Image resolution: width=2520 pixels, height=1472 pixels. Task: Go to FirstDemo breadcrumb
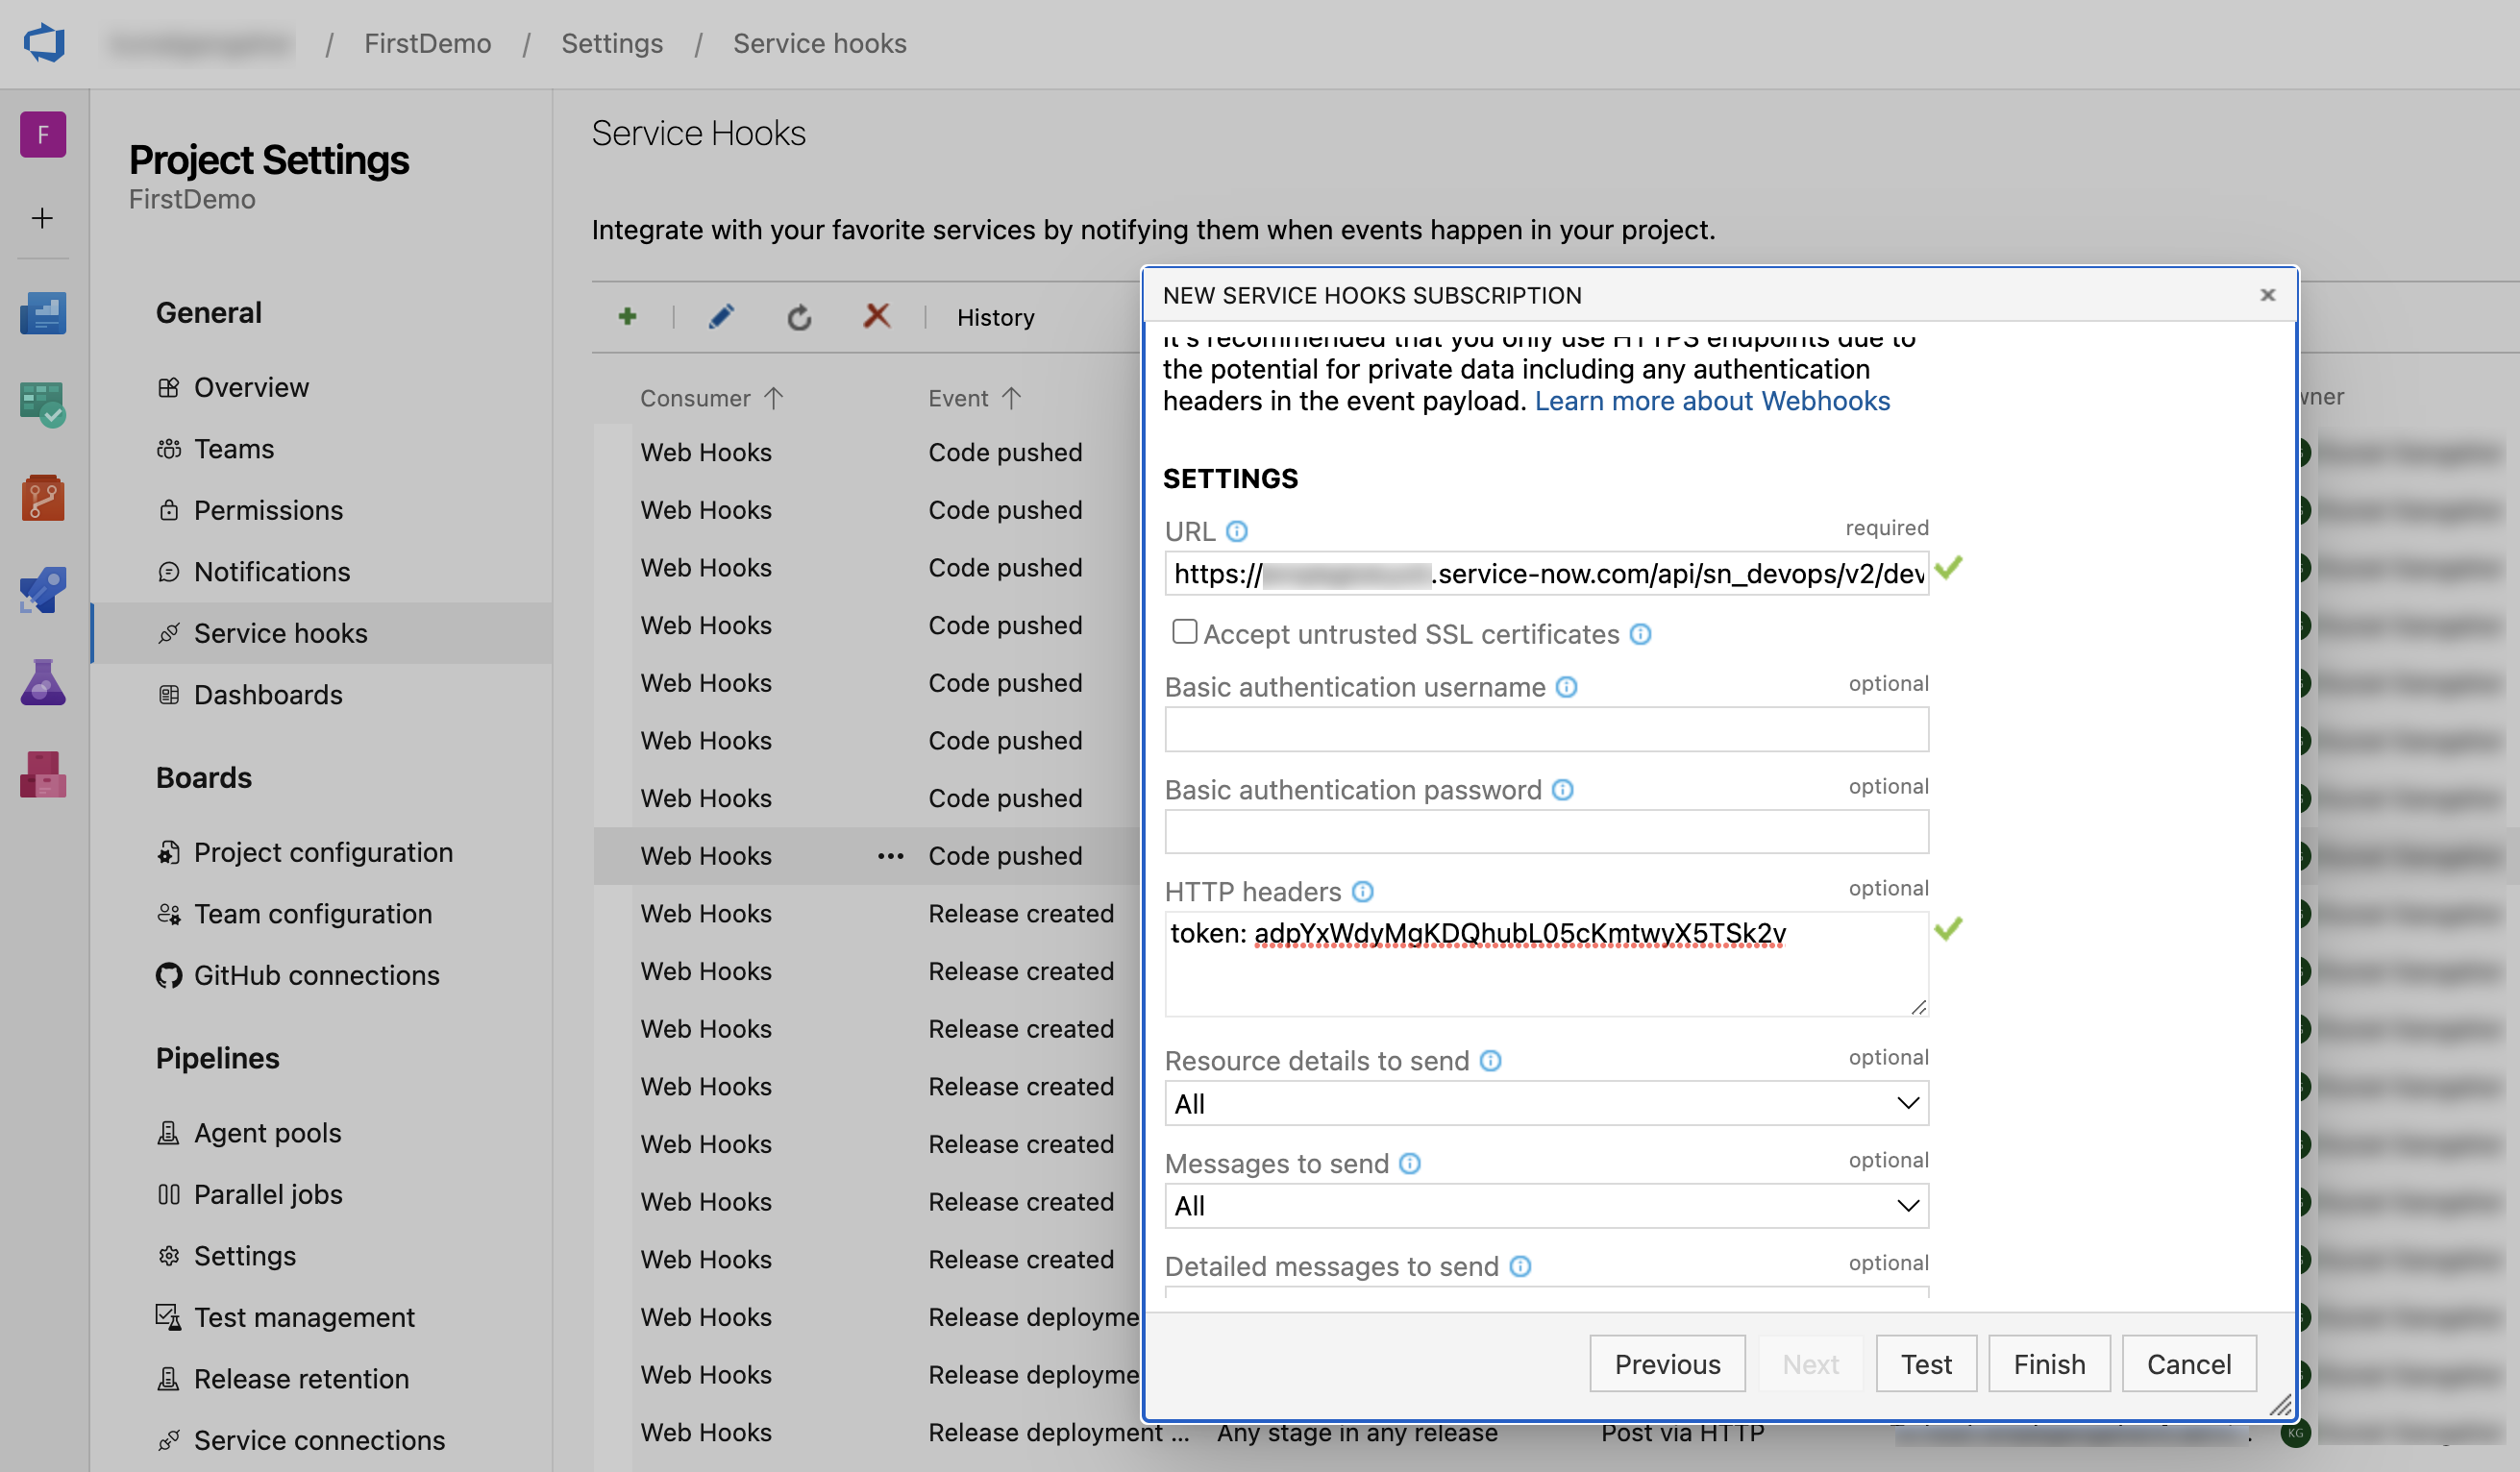(x=427, y=43)
